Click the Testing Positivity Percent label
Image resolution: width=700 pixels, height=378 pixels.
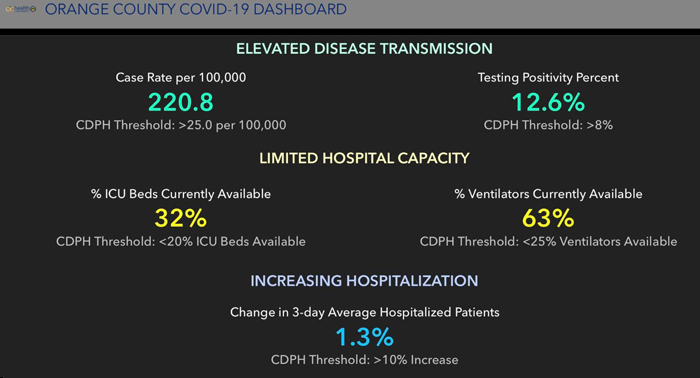pyautogui.click(x=548, y=78)
